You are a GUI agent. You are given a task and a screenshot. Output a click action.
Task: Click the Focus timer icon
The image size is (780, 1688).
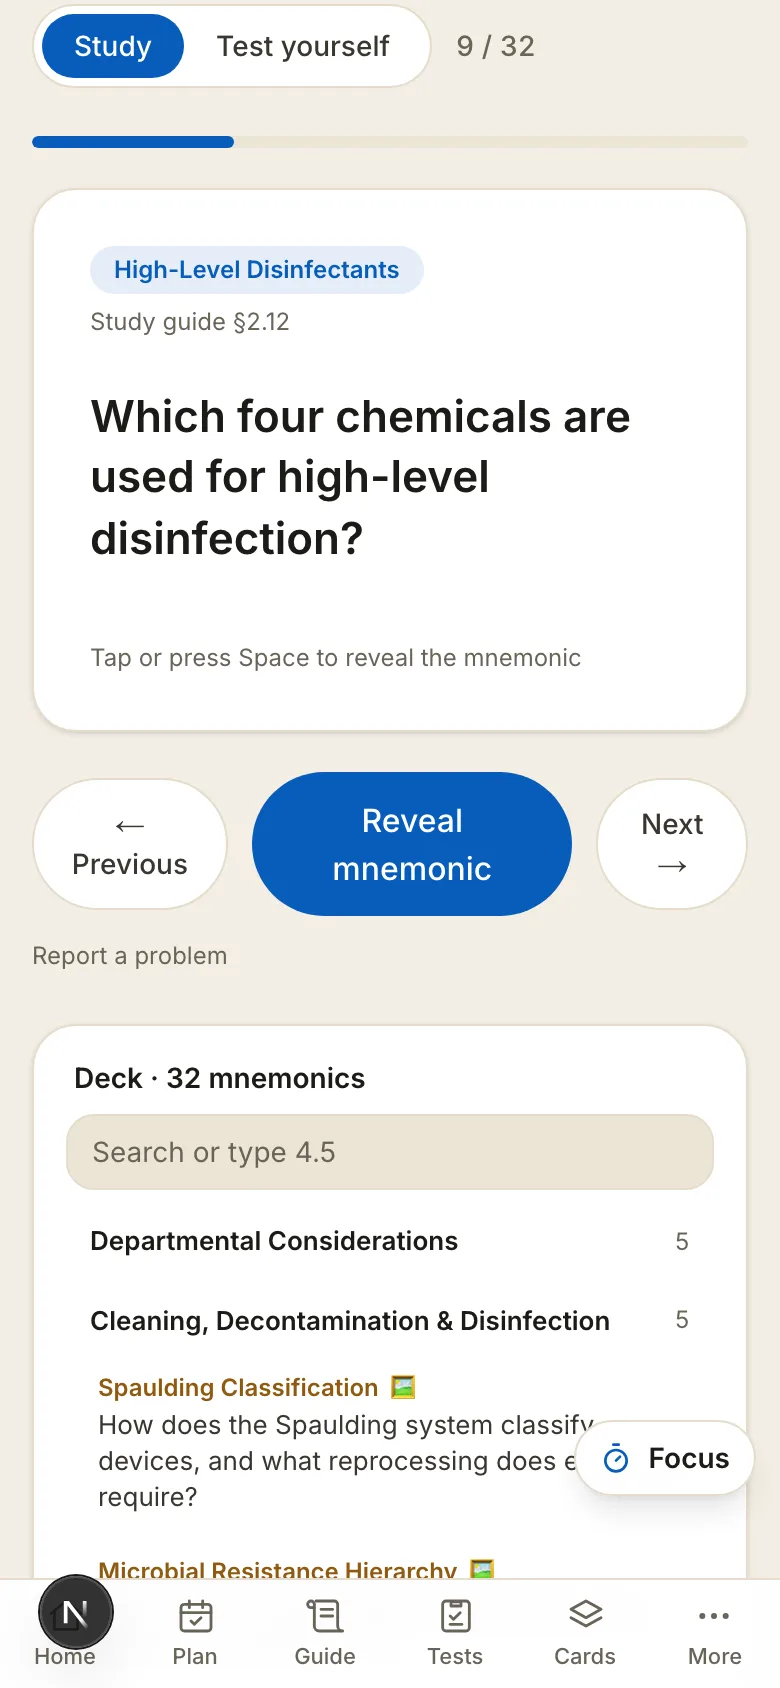pos(617,1459)
